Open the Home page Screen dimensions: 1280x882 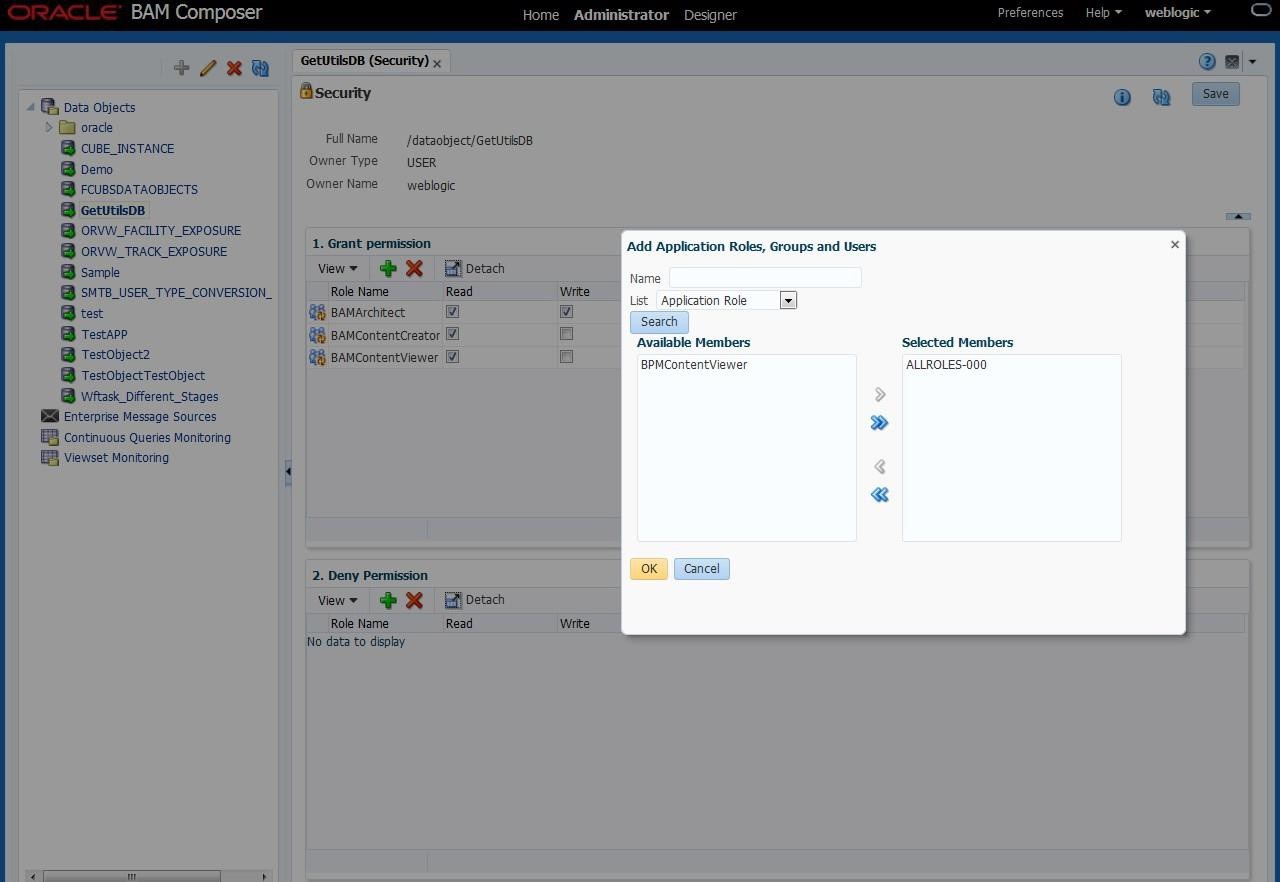[x=541, y=15]
